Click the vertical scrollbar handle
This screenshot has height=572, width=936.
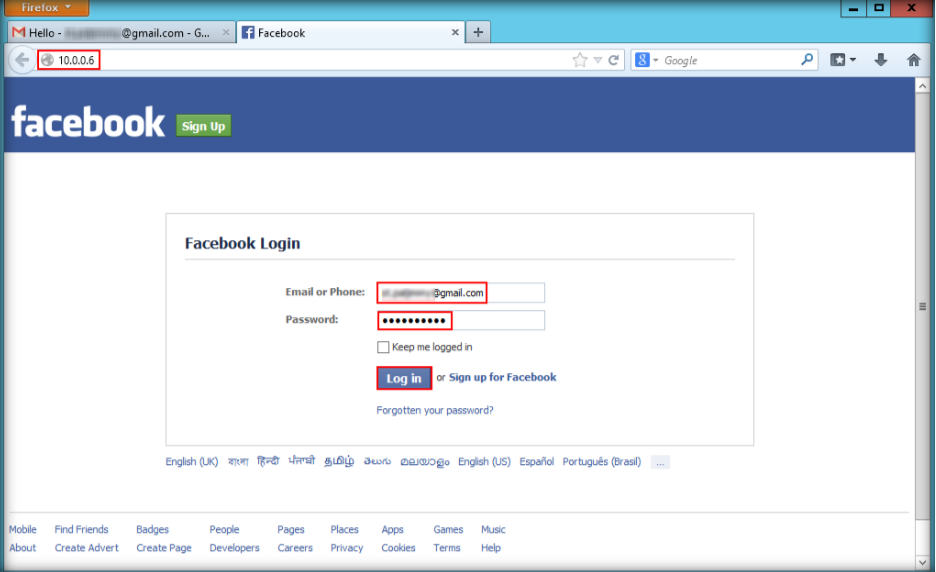922,307
